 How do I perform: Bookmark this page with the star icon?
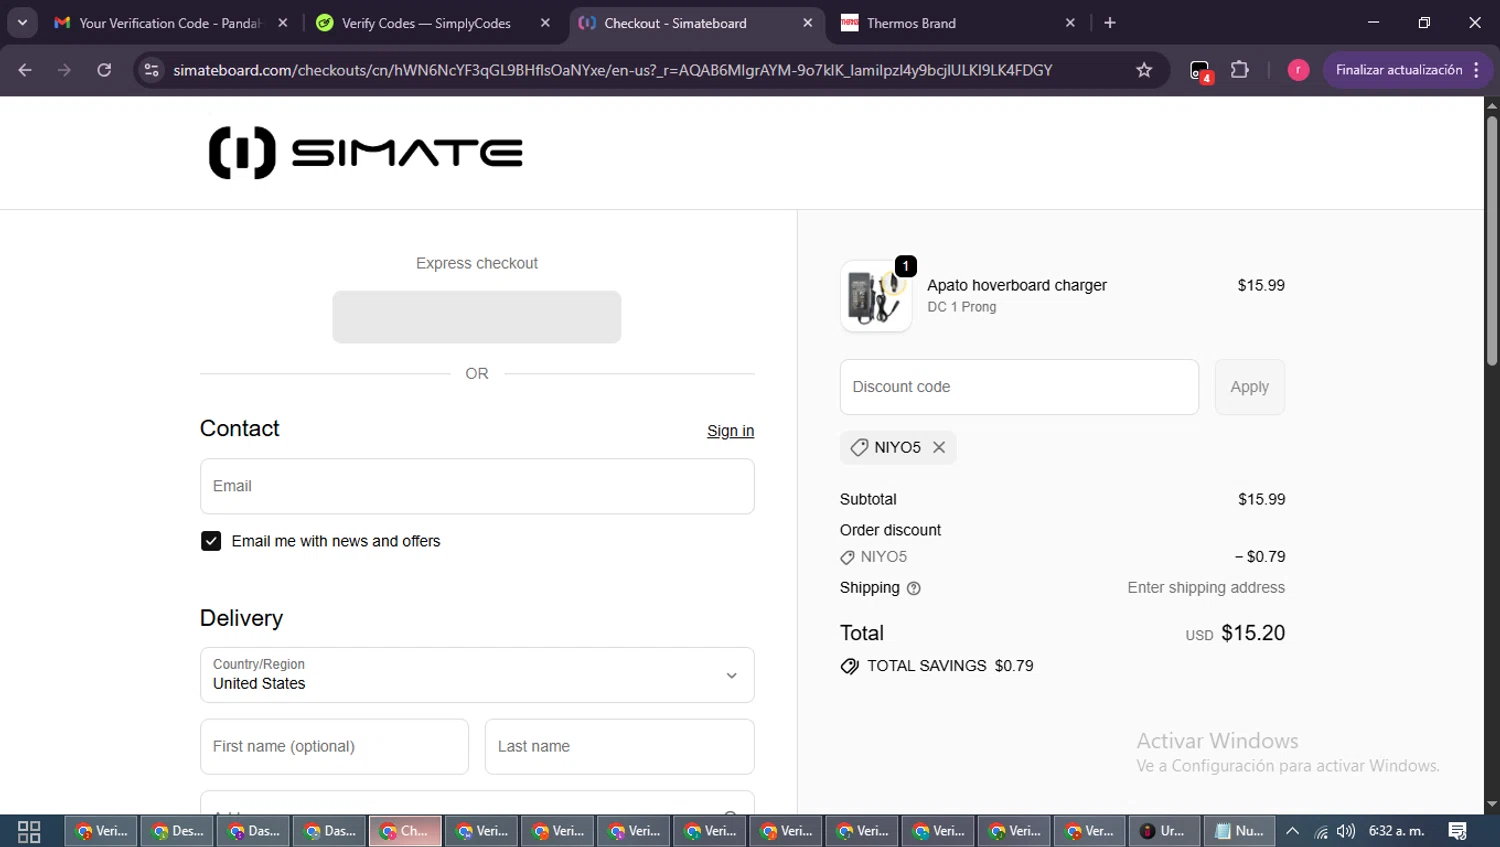pyautogui.click(x=1144, y=70)
